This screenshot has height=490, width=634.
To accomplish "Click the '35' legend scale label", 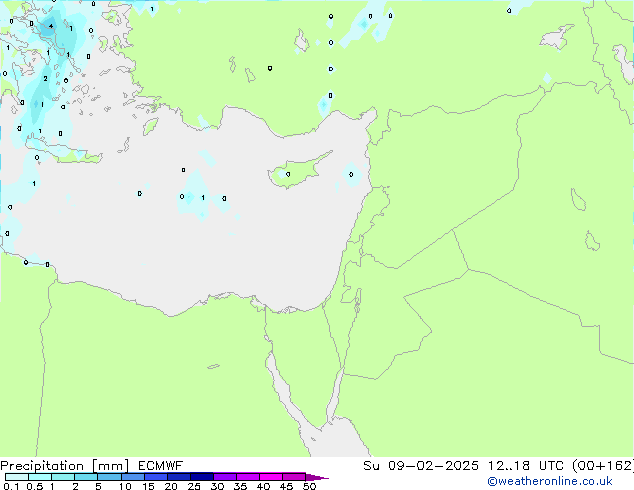I will [x=240, y=486].
